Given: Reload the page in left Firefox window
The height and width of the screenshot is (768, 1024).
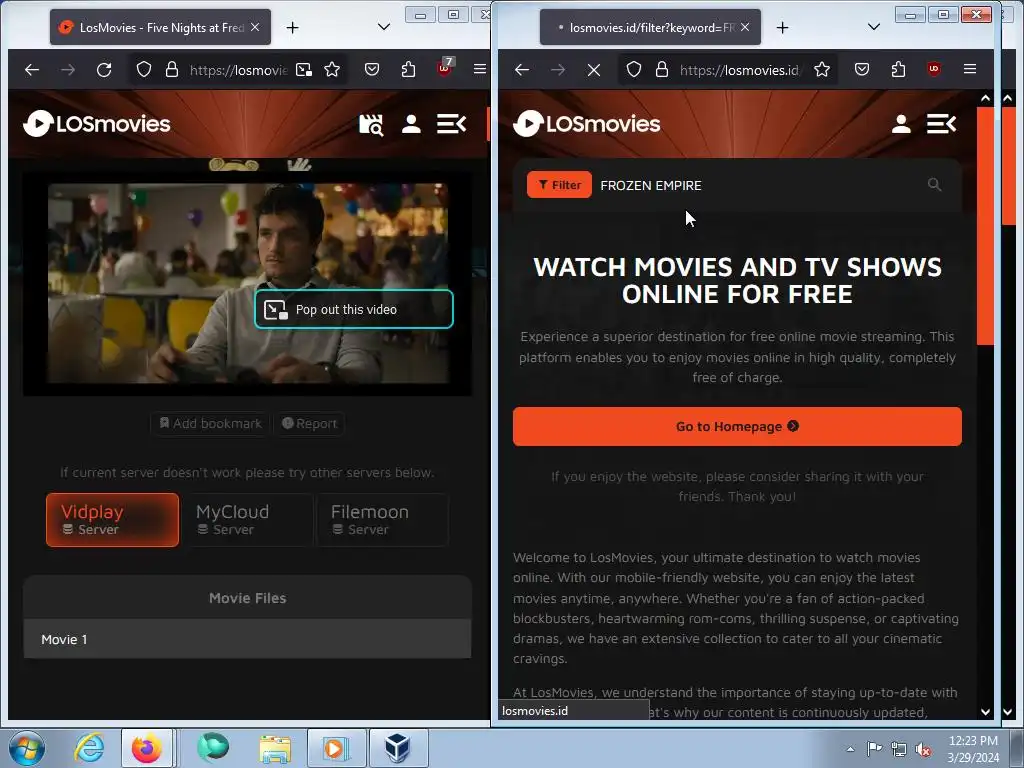Looking at the screenshot, I should (x=104, y=69).
